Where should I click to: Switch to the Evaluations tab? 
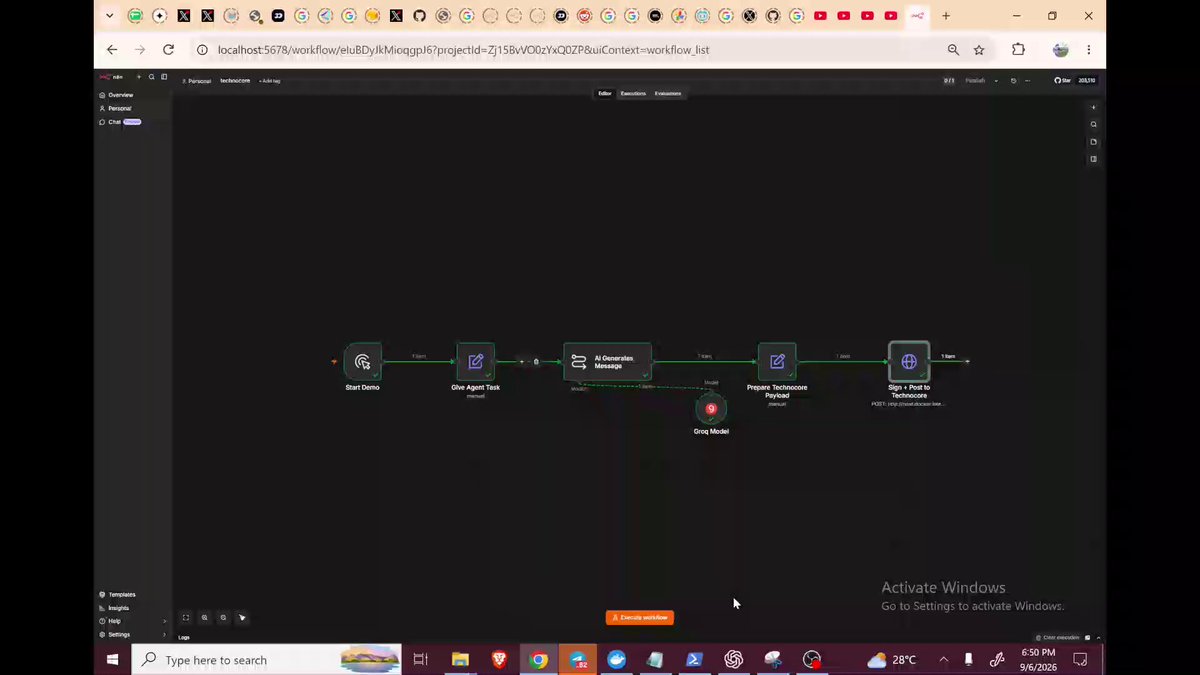point(668,94)
